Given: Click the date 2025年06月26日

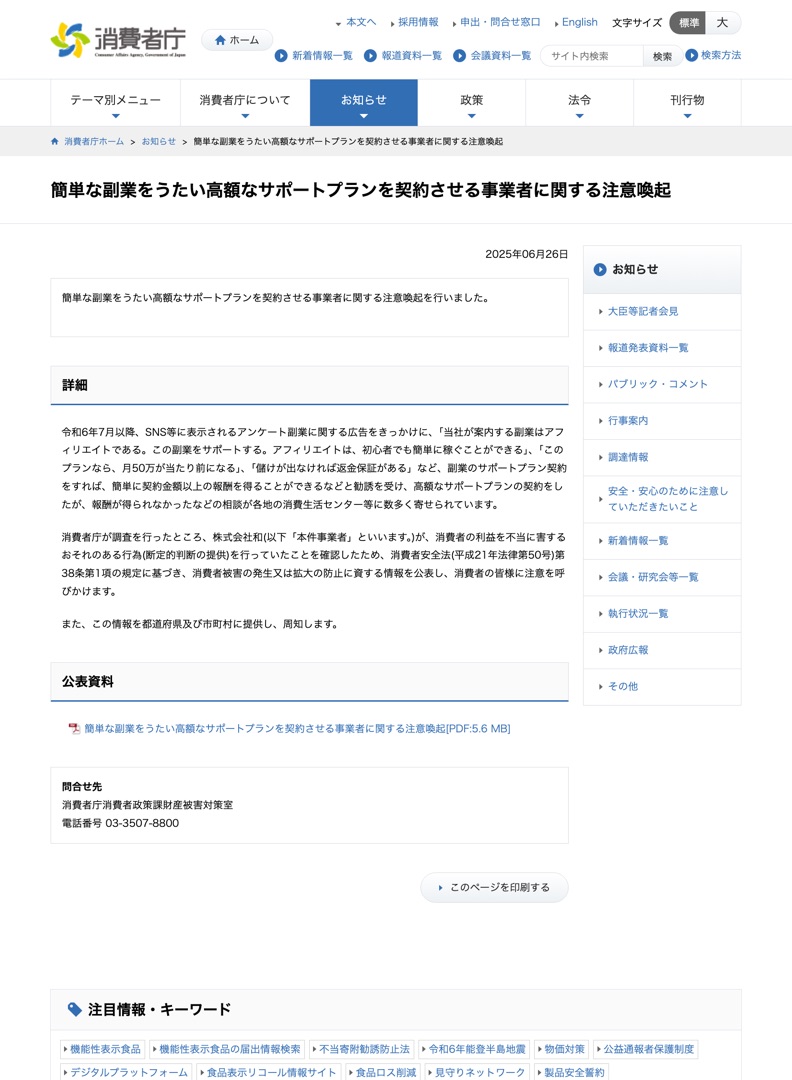Looking at the screenshot, I should click(527, 254).
